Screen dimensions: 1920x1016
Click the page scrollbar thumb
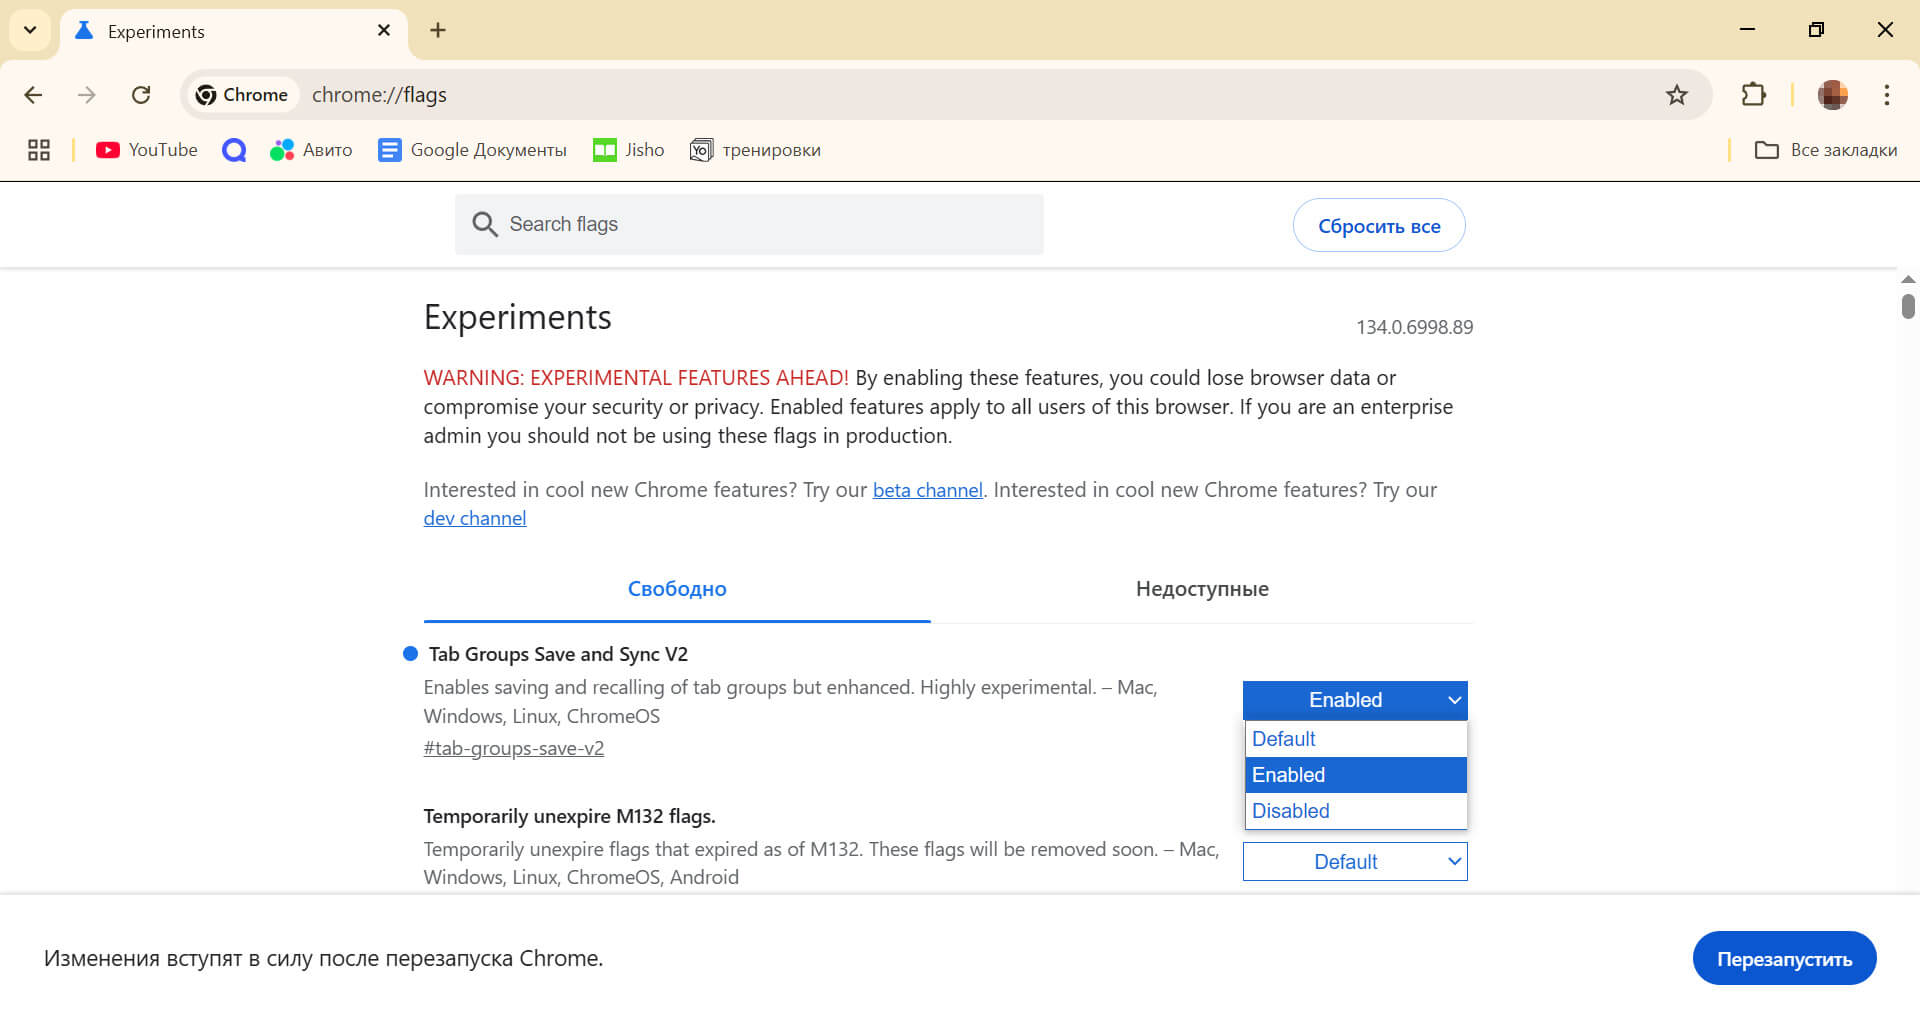(1908, 306)
